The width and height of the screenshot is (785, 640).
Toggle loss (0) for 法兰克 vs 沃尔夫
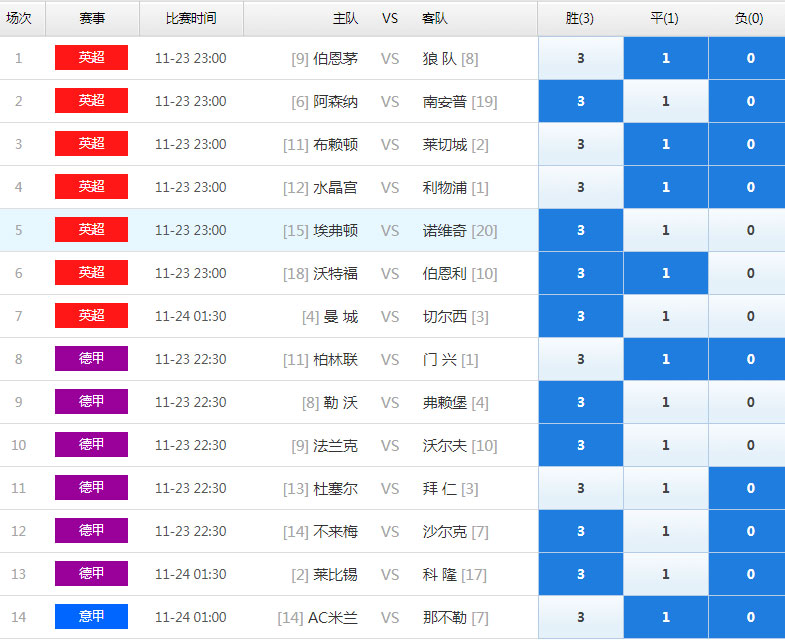click(x=747, y=446)
